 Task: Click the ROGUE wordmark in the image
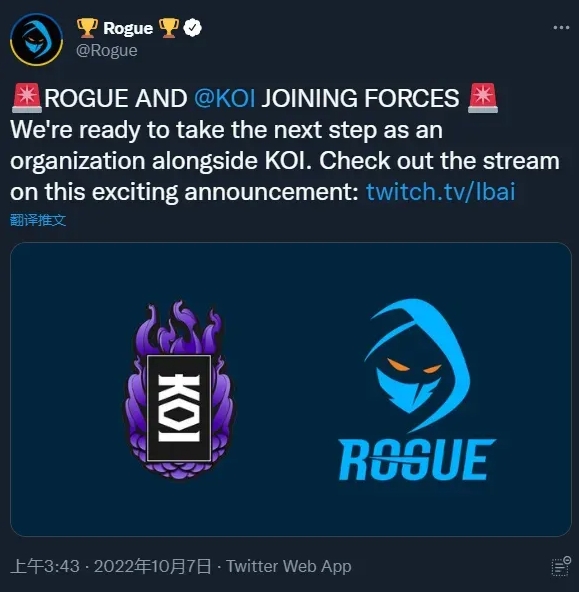click(x=417, y=459)
